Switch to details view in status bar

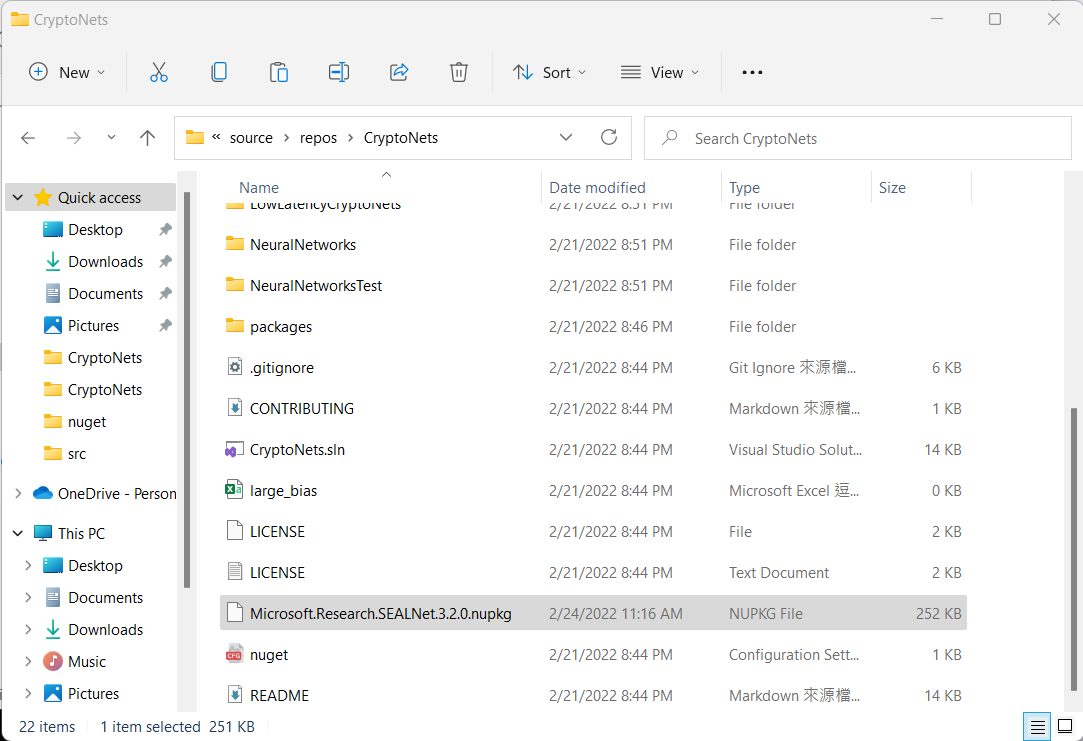click(1039, 726)
